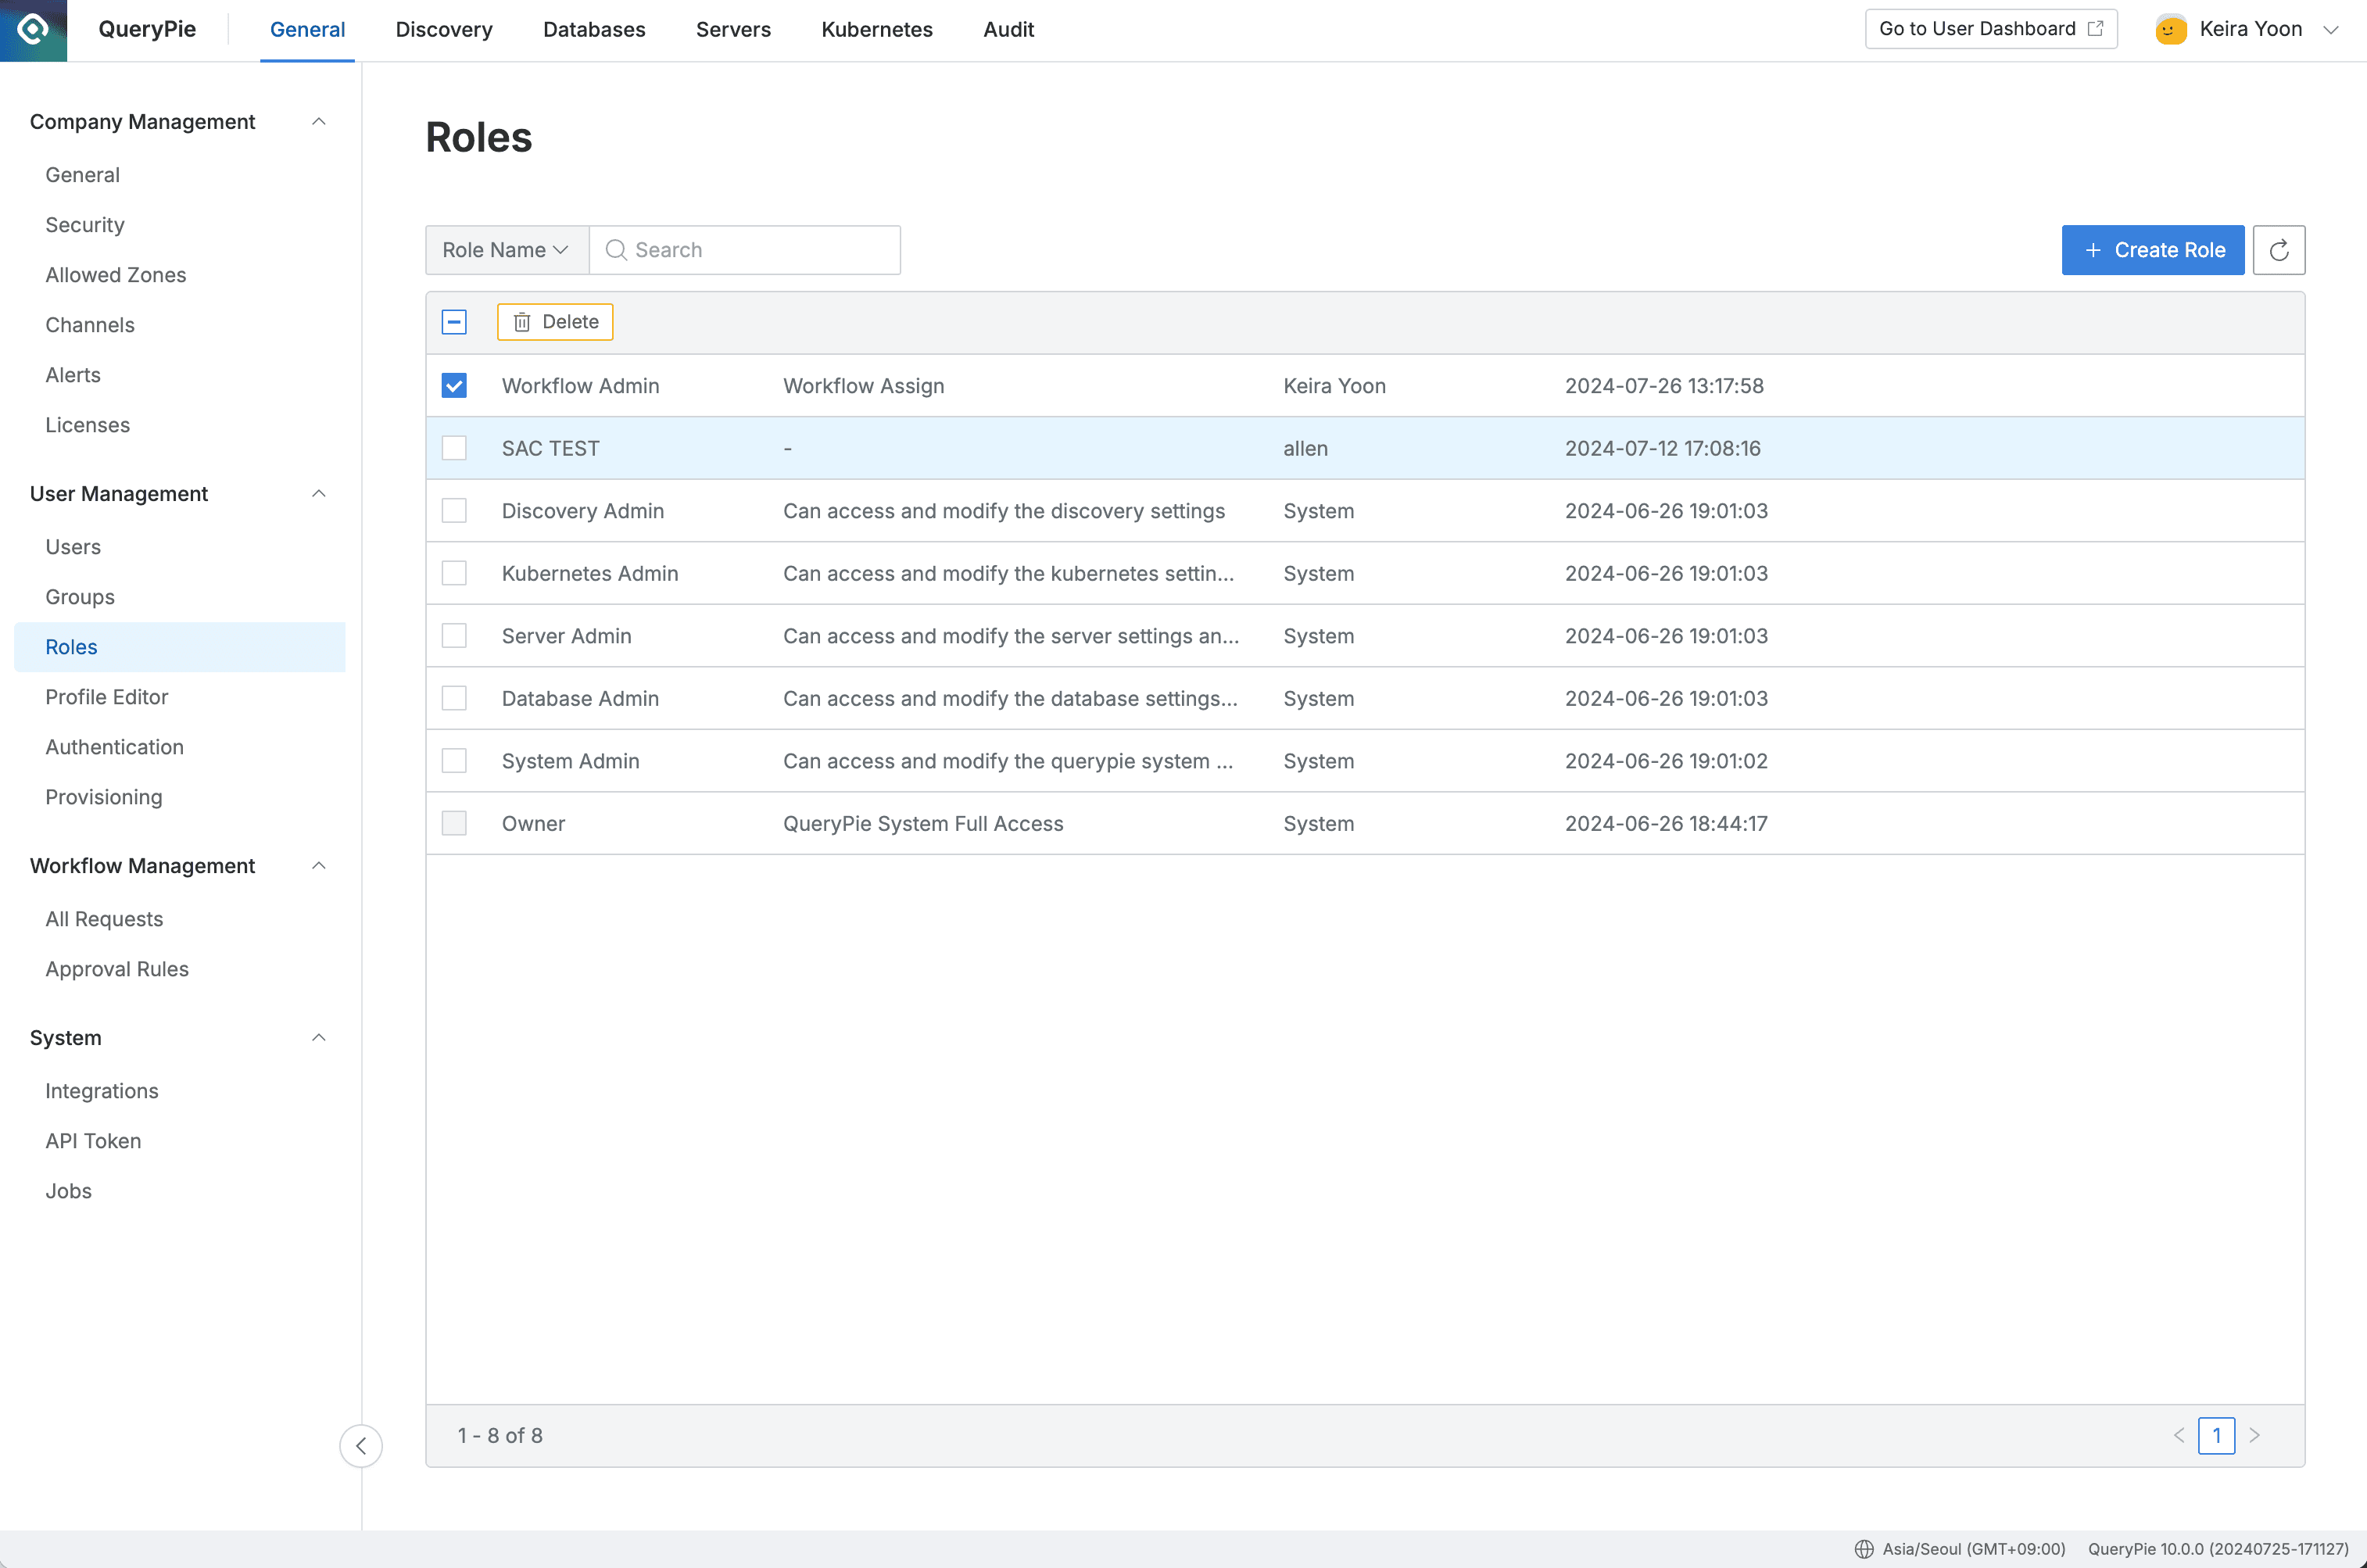Collapse the Company Management section
This screenshot has width=2367, height=1568.
(318, 121)
